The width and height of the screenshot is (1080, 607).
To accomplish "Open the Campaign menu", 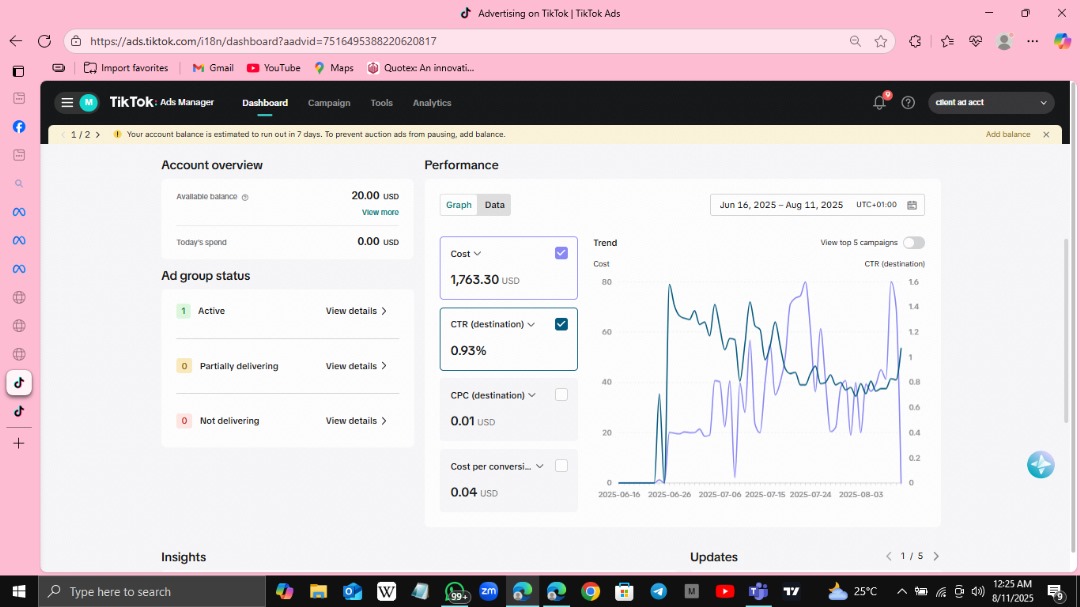I will click(329, 103).
